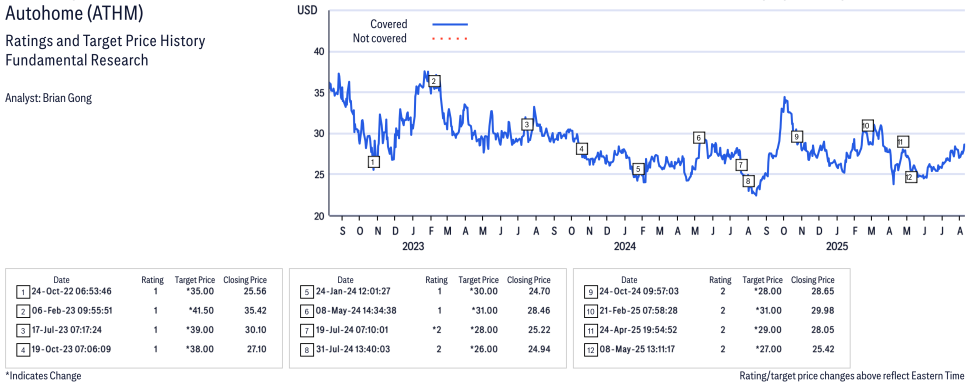975x382 pixels.
Task: Click the 2024 year label under the chart
Action: pos(625,246)
